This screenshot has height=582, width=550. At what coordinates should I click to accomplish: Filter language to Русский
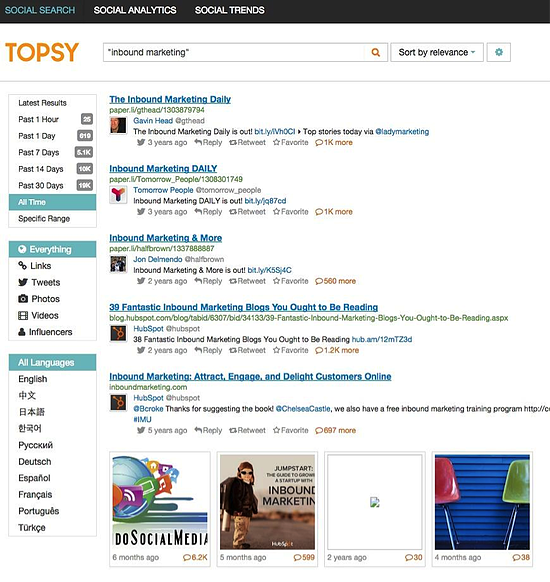(36, 445)
